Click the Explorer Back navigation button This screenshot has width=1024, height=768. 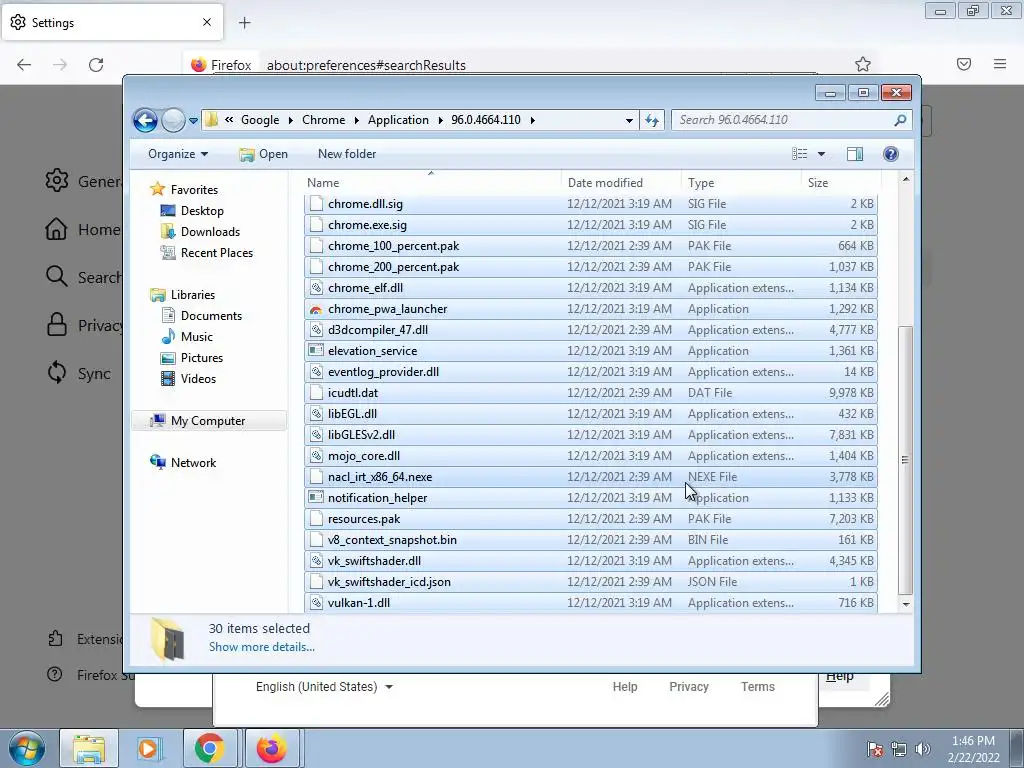145,120
